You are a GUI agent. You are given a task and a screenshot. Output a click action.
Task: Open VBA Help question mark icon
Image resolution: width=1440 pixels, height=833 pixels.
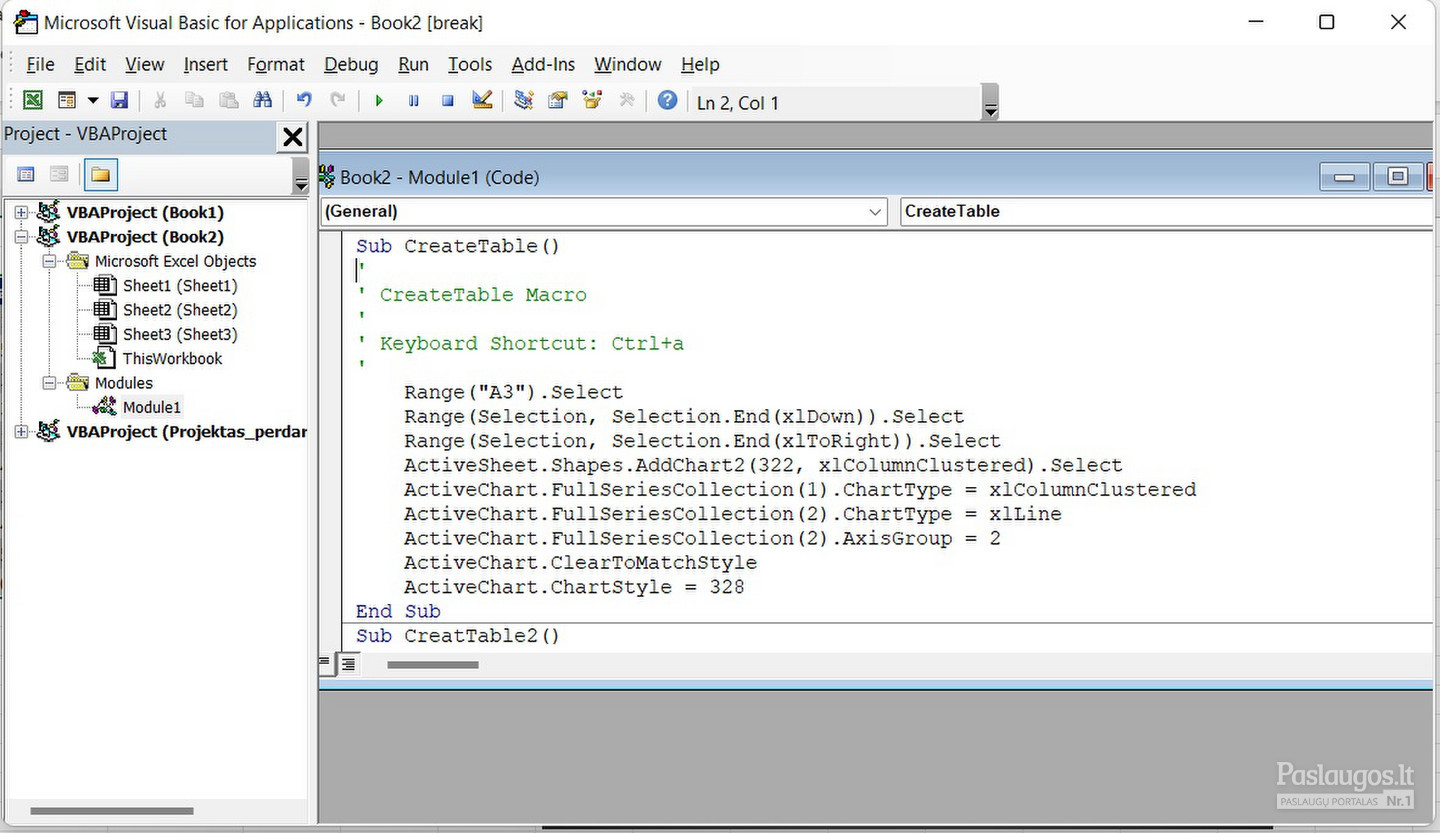click(x=668, y=100)
